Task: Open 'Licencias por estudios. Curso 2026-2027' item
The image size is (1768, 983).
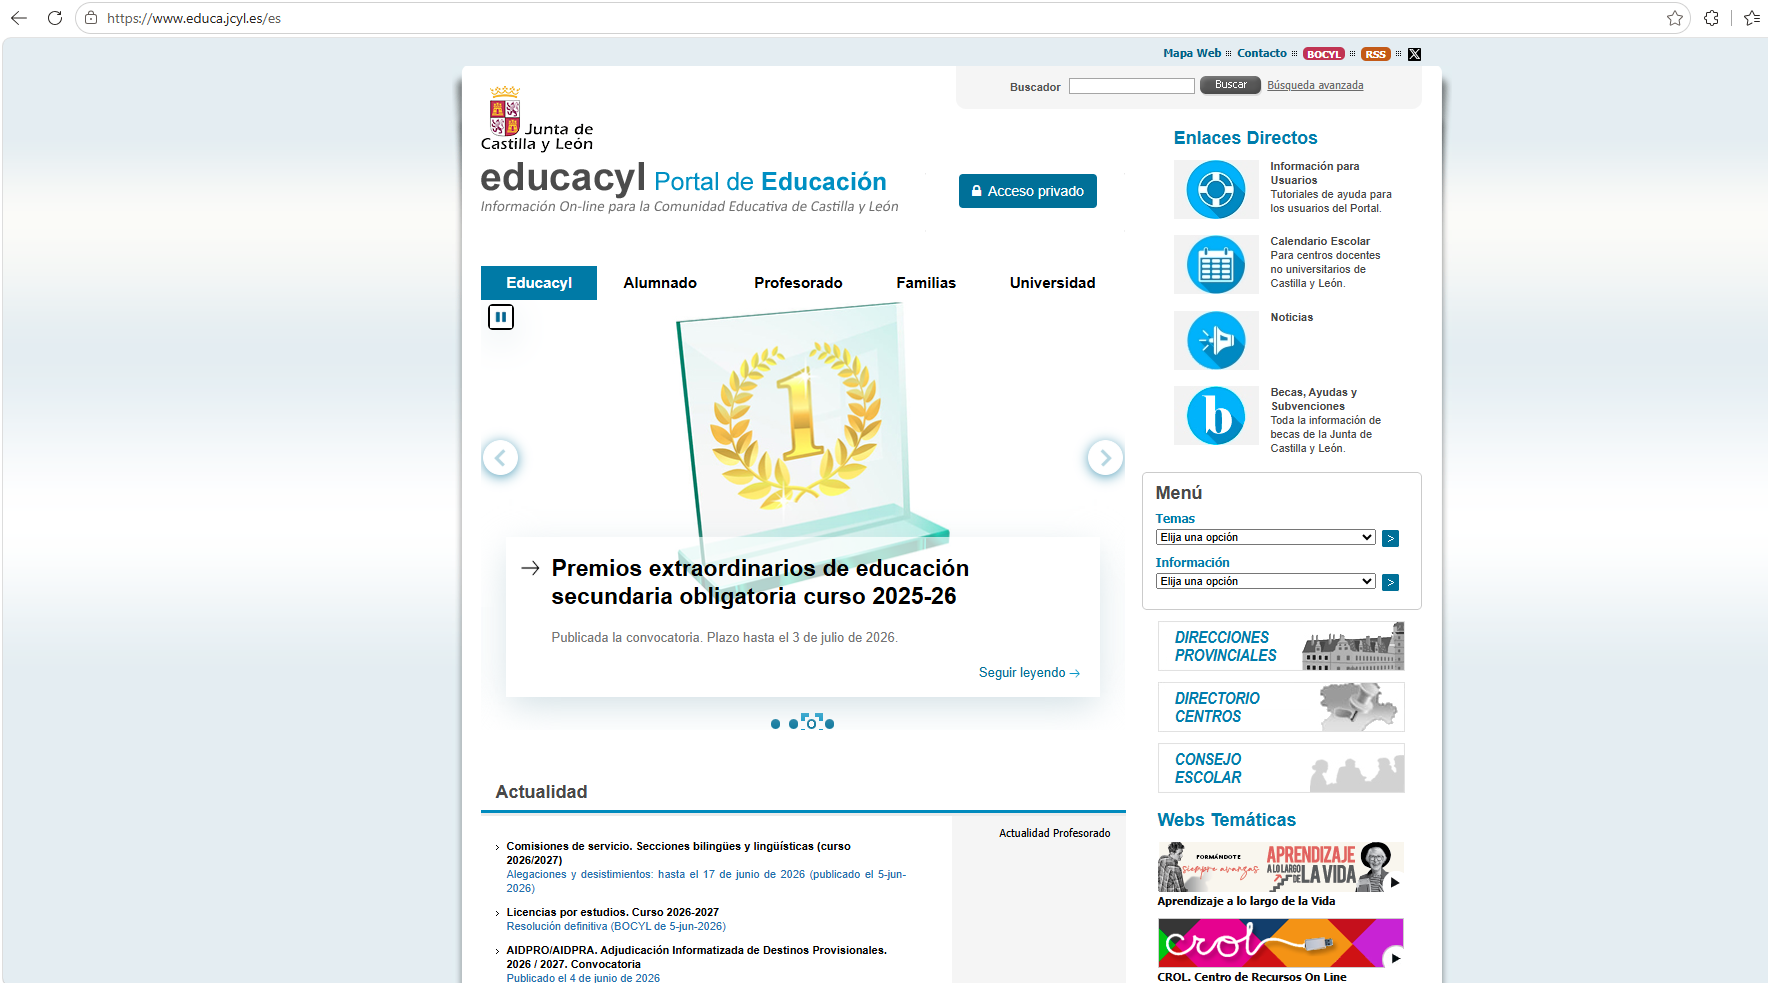Action: pyautogui.click(x=612, y=912)
